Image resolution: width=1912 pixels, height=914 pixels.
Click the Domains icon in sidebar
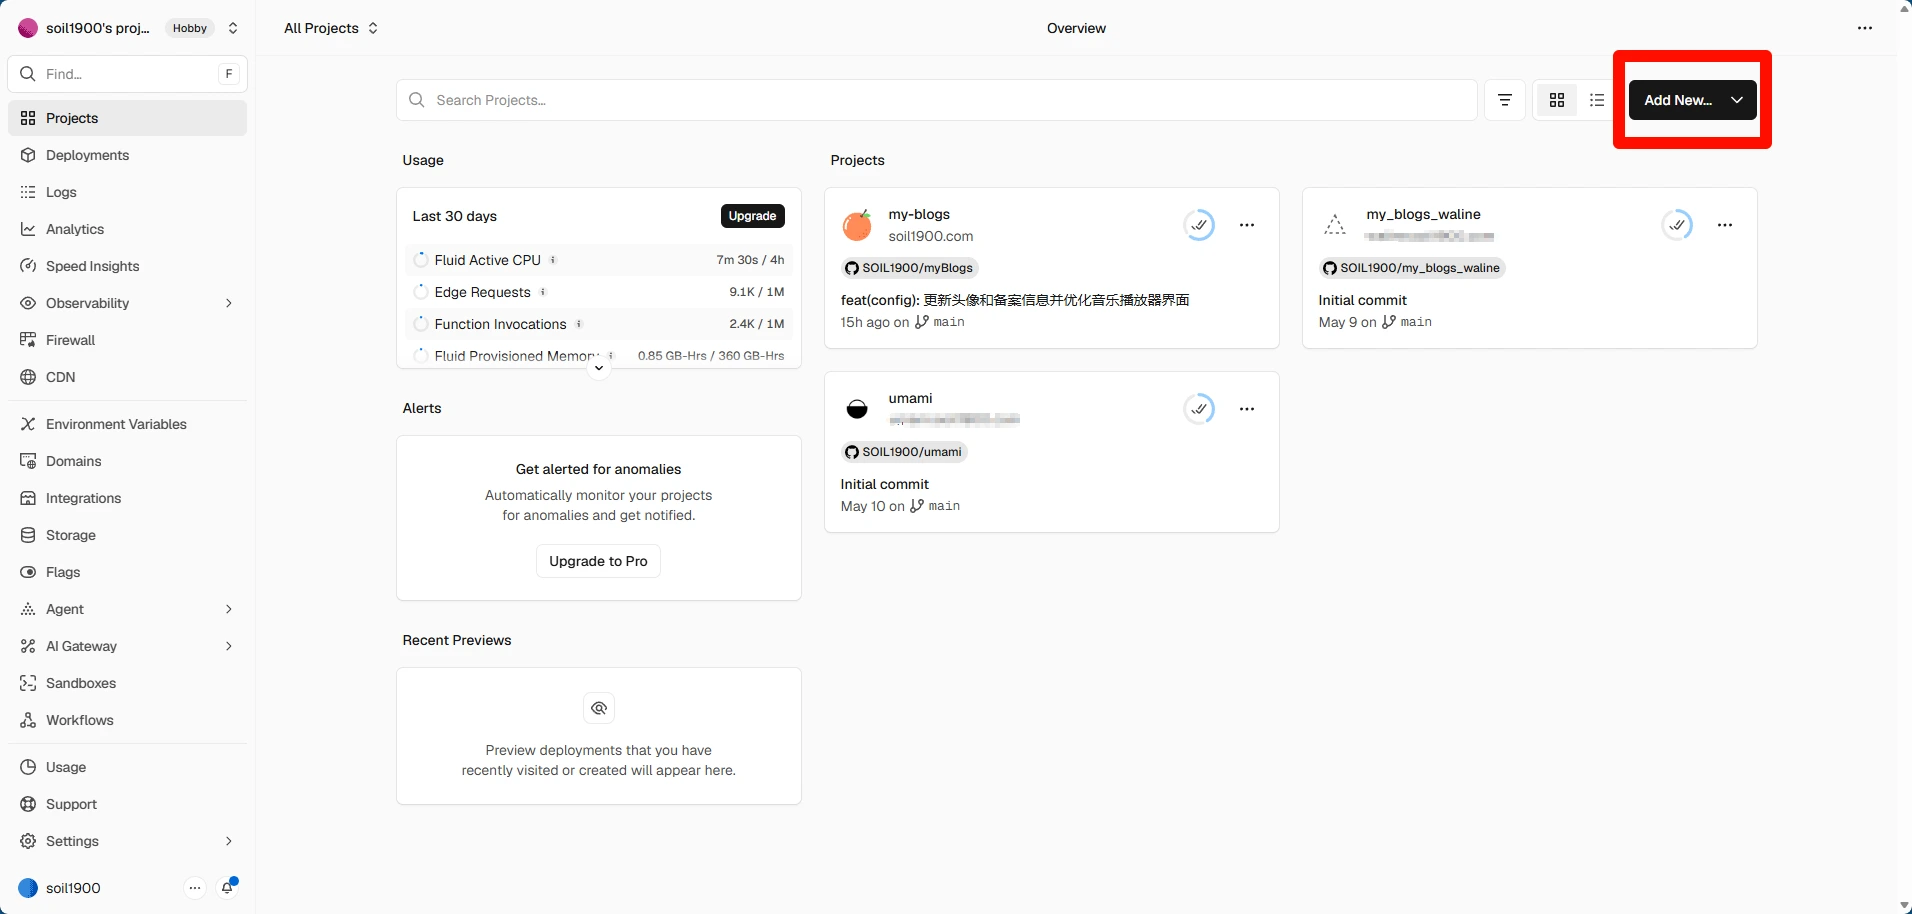point(28,461)
